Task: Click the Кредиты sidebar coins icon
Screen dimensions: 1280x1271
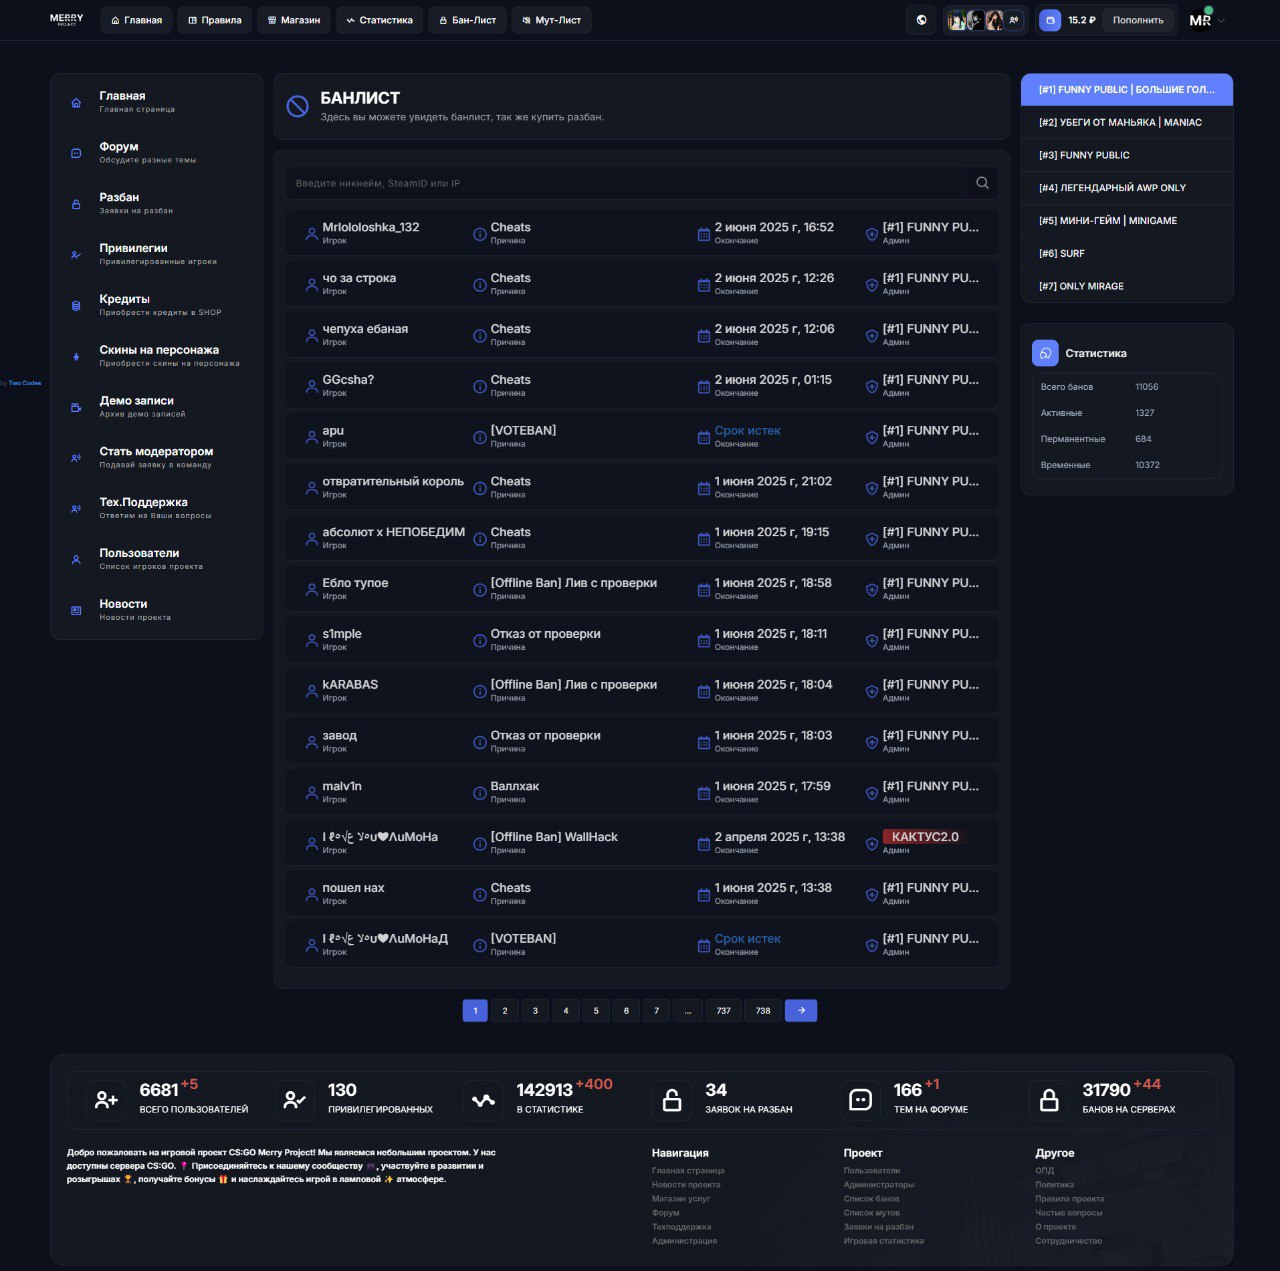Action: pyautogui.click(x=76, y=306)
